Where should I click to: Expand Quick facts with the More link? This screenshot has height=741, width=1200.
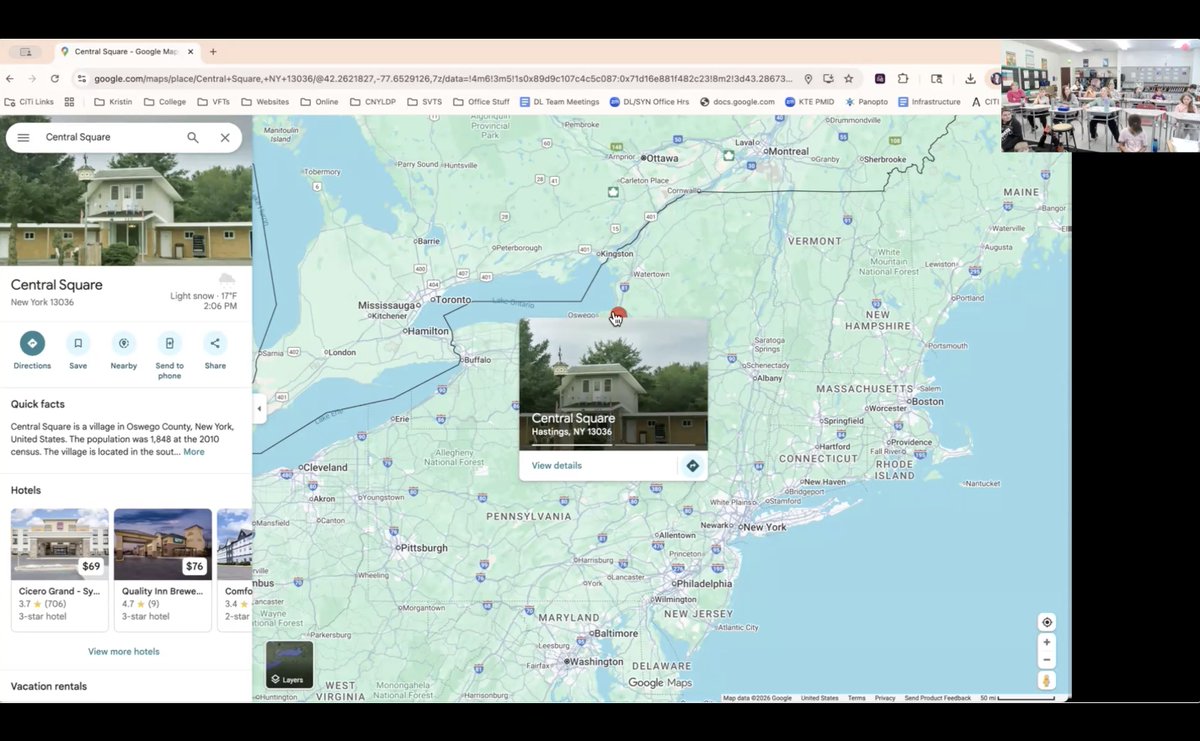pyautogui.click(x=194, y=452)
